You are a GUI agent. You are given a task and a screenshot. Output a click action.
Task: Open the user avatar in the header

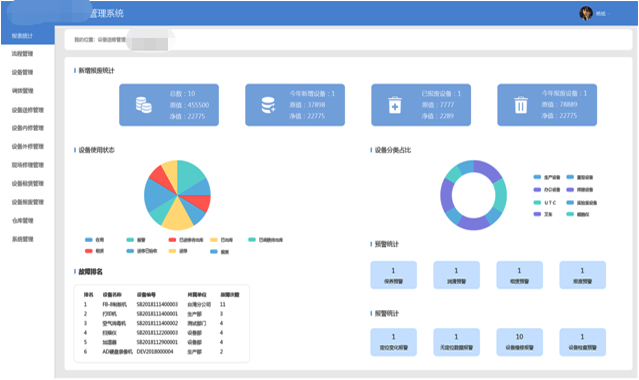(586, 13)
